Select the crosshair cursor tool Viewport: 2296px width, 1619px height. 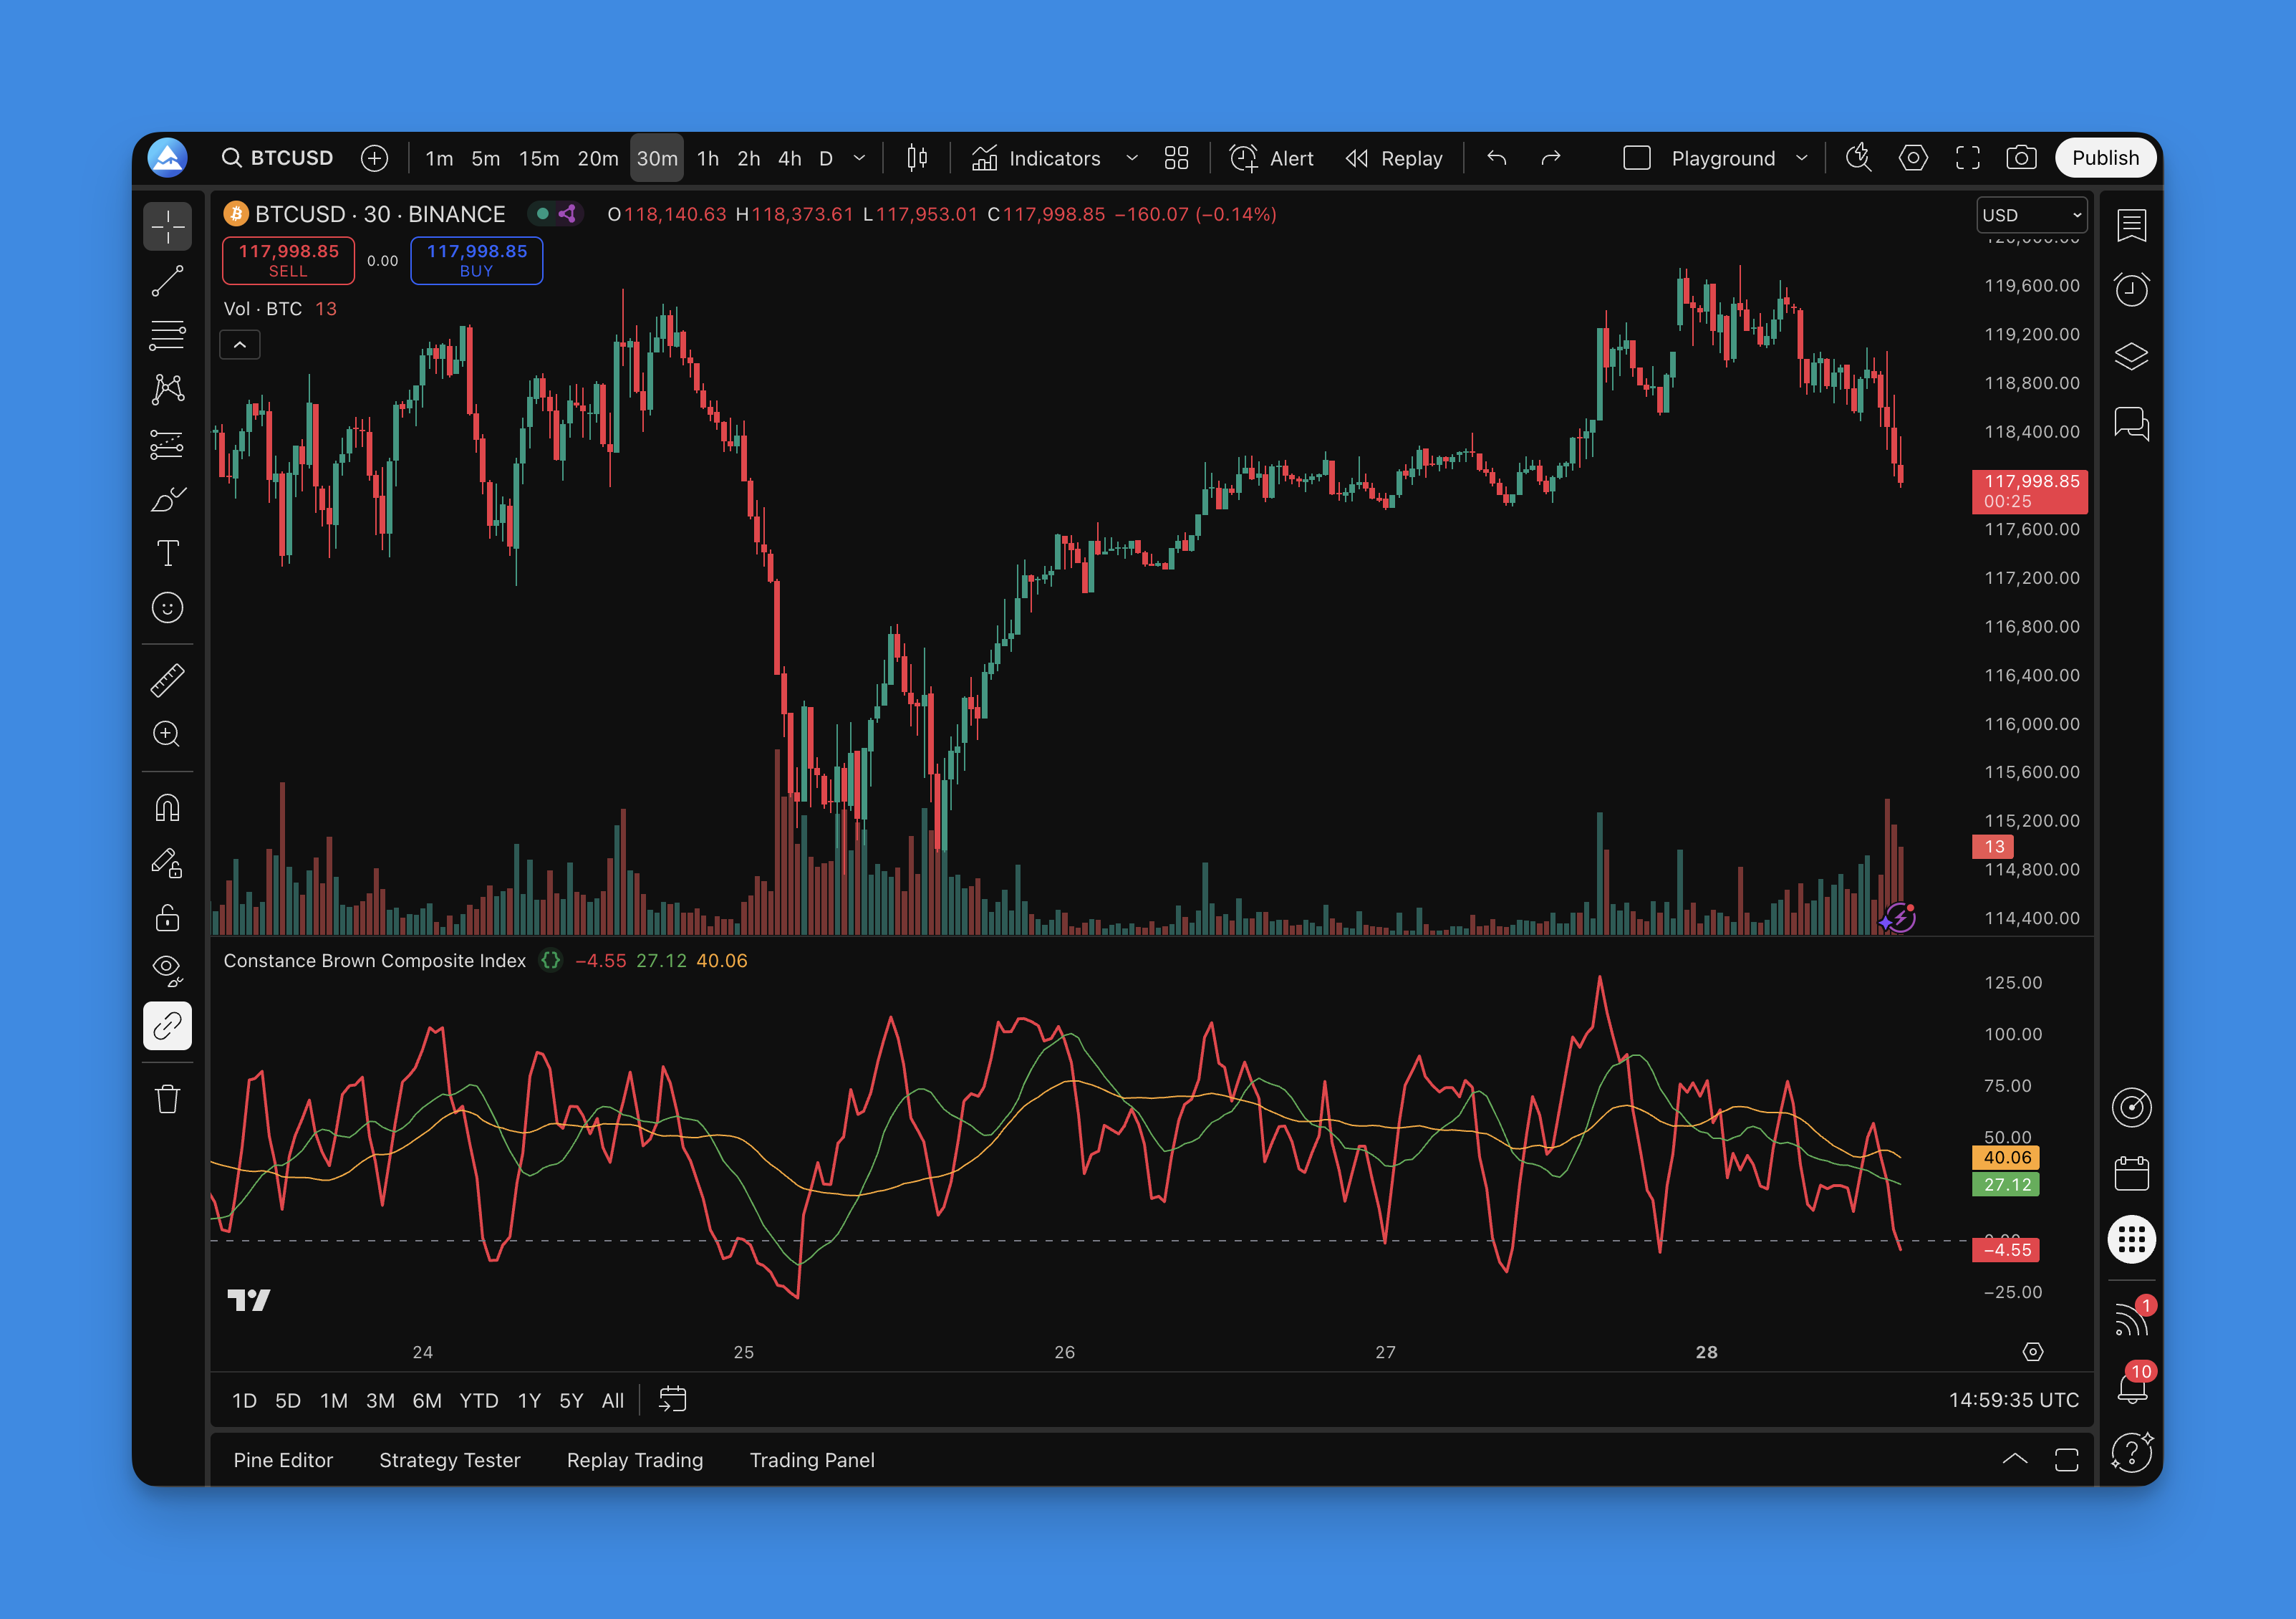pyautogui.click(x=167, y=227)
